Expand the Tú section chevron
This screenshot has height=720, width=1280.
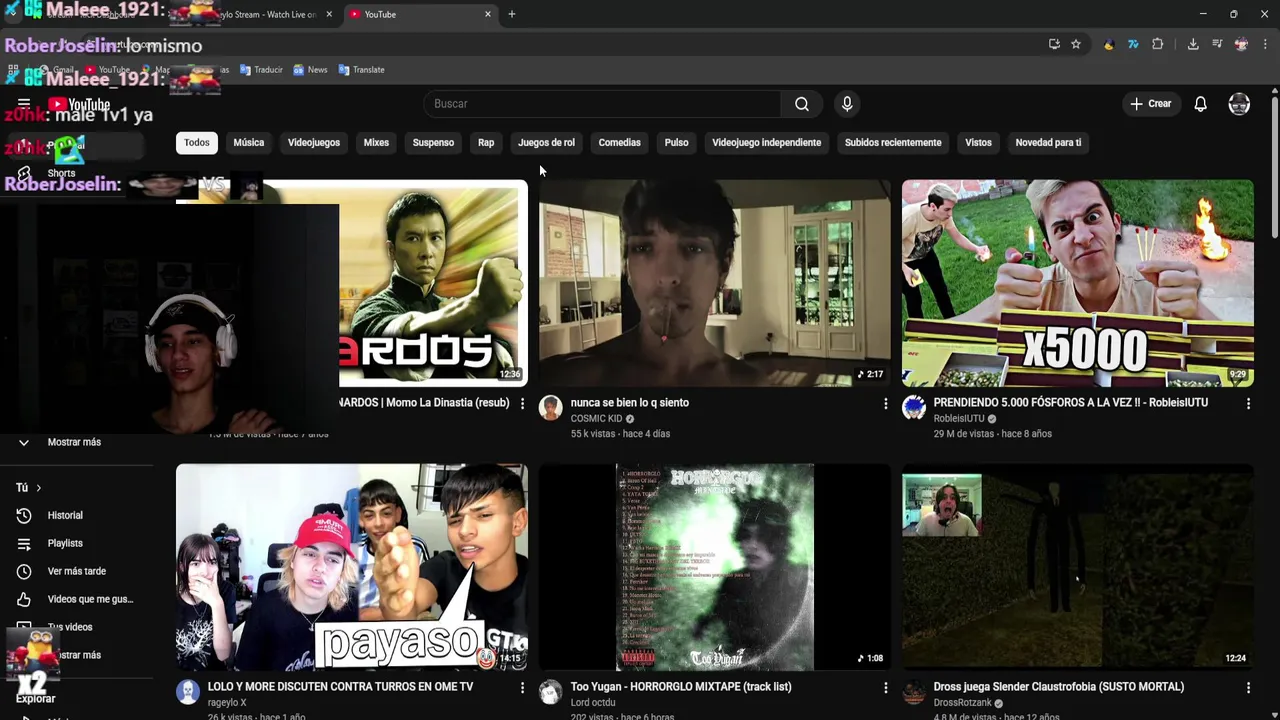pyautogui.click(x=38, y=488)
